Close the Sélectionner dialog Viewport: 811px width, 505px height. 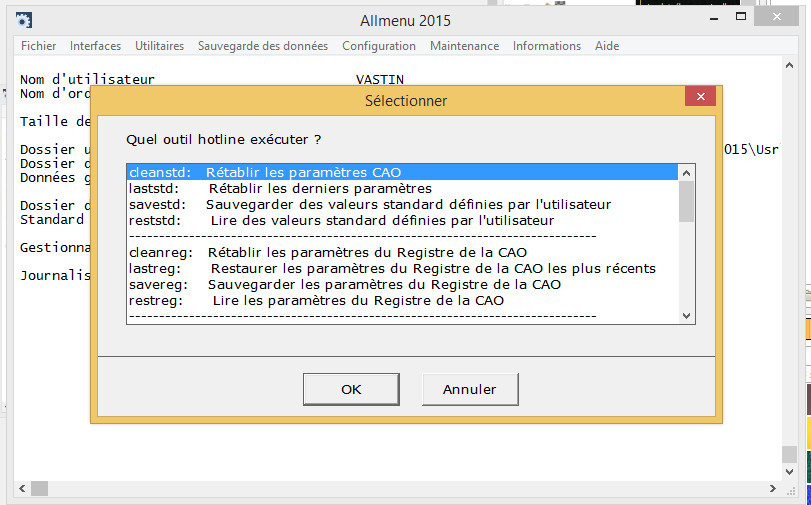(700, 96)
